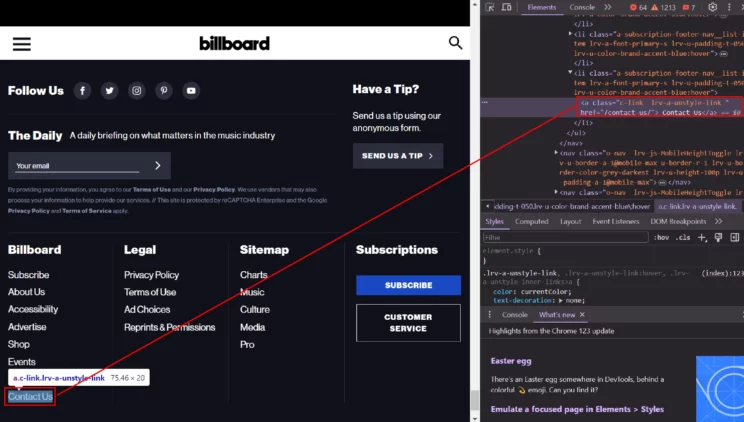Toggle .cls element classes panel
This screenshot has width=744, height=422.
[684, 237]
